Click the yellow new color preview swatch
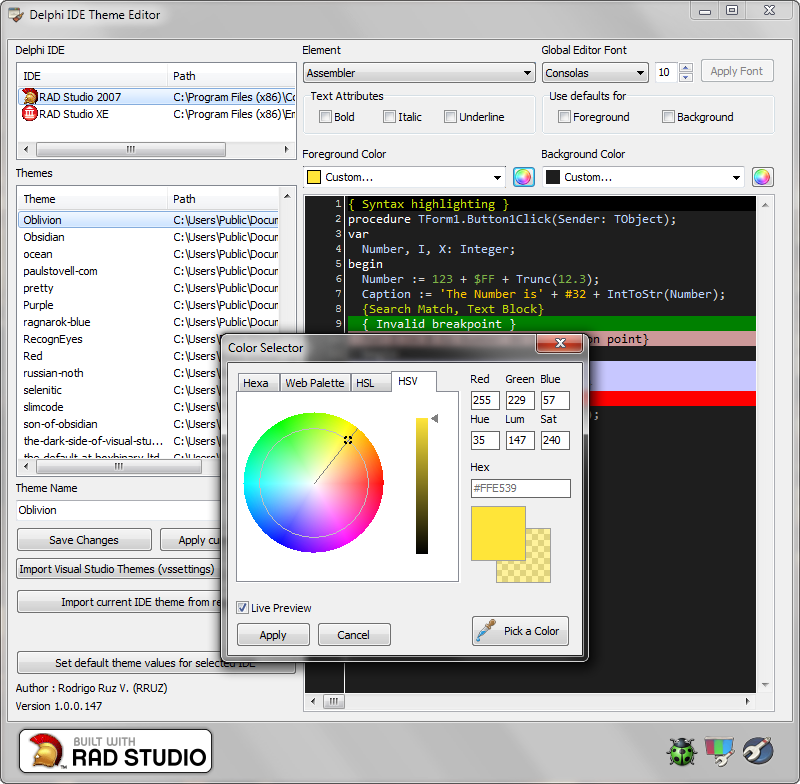 point(498,534)
